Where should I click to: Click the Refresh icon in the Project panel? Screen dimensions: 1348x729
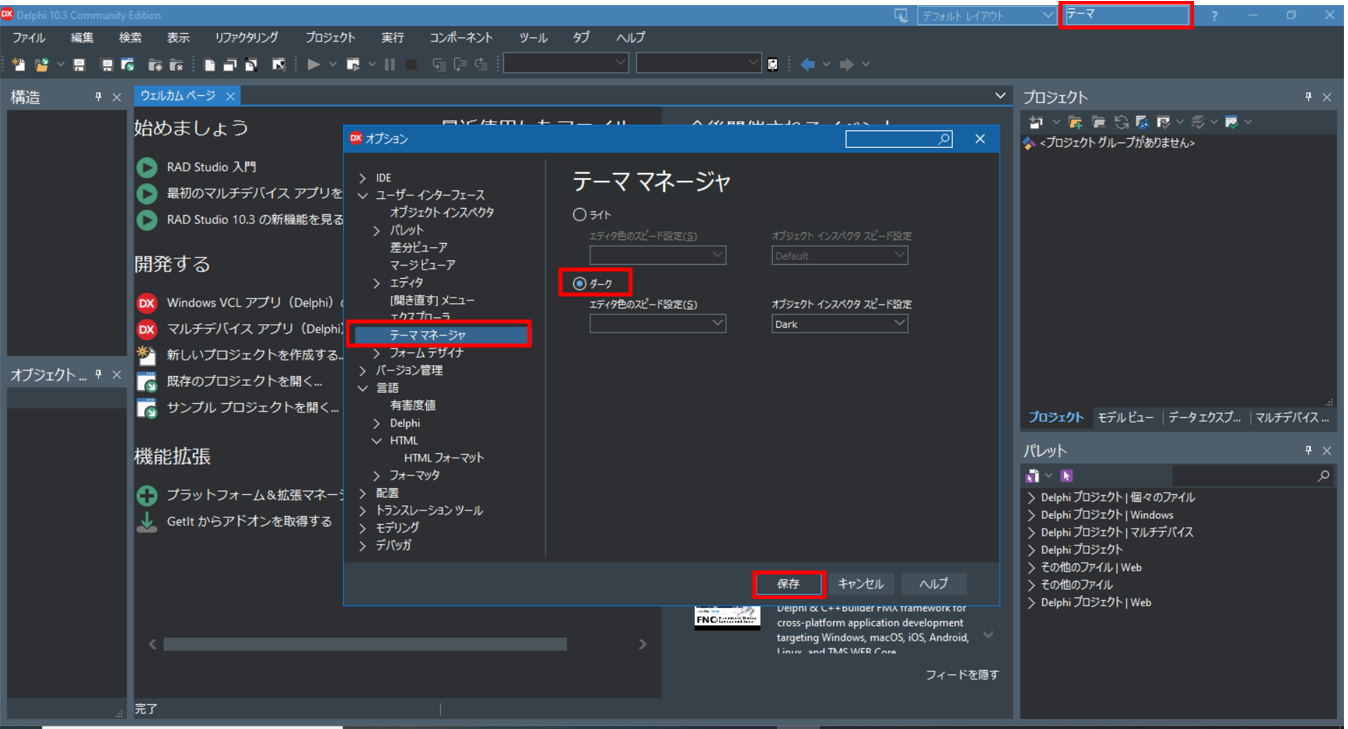tap(1122, 120)
